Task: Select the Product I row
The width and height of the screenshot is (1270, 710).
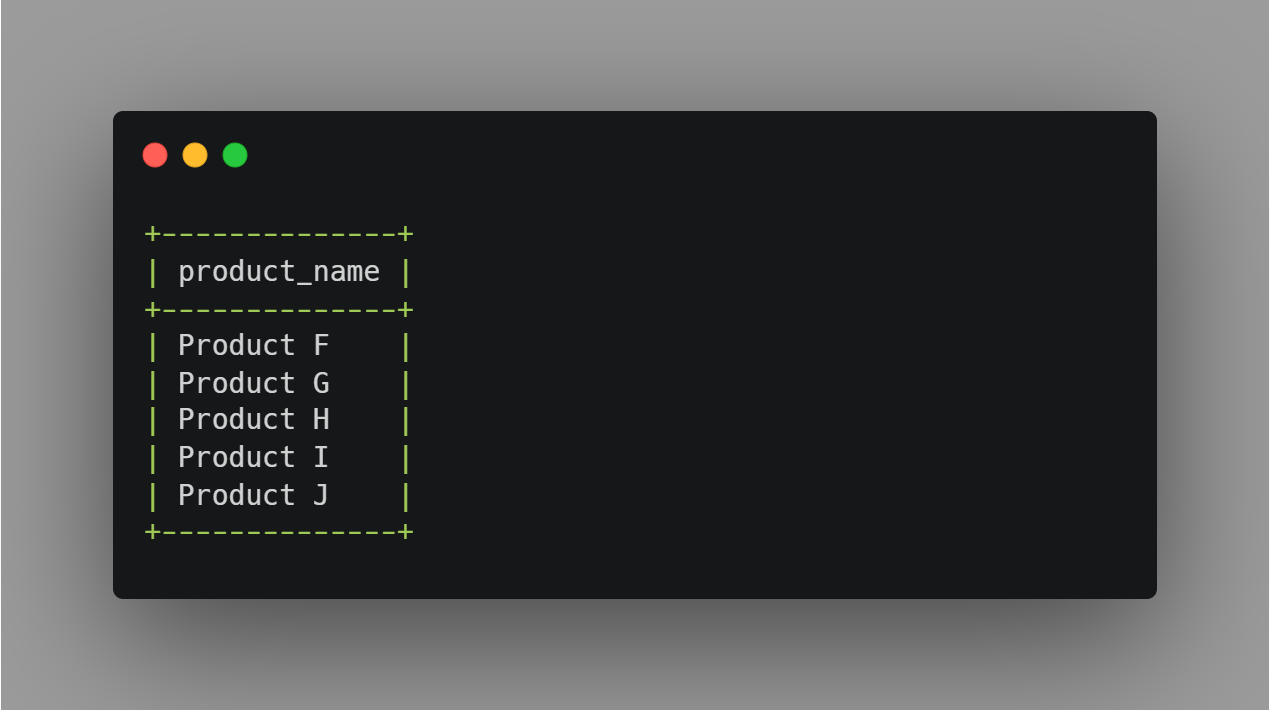Action: 253,458
